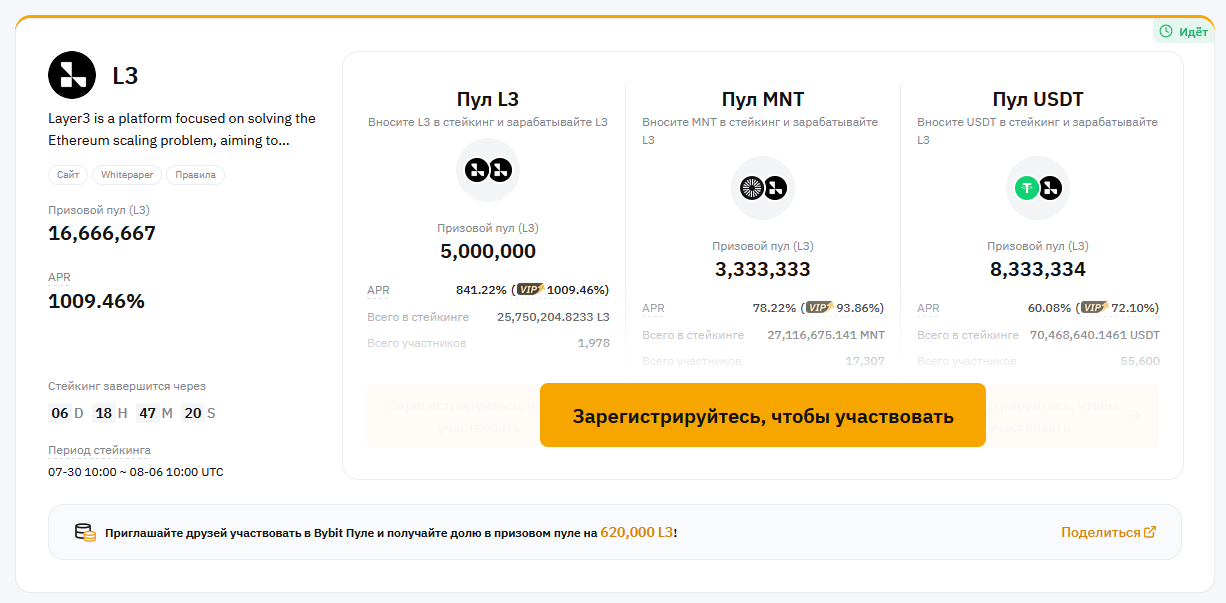Click the 06 days countdown box
The width and height of the screenshot is (1226, 603).
[x=60, y=413]
